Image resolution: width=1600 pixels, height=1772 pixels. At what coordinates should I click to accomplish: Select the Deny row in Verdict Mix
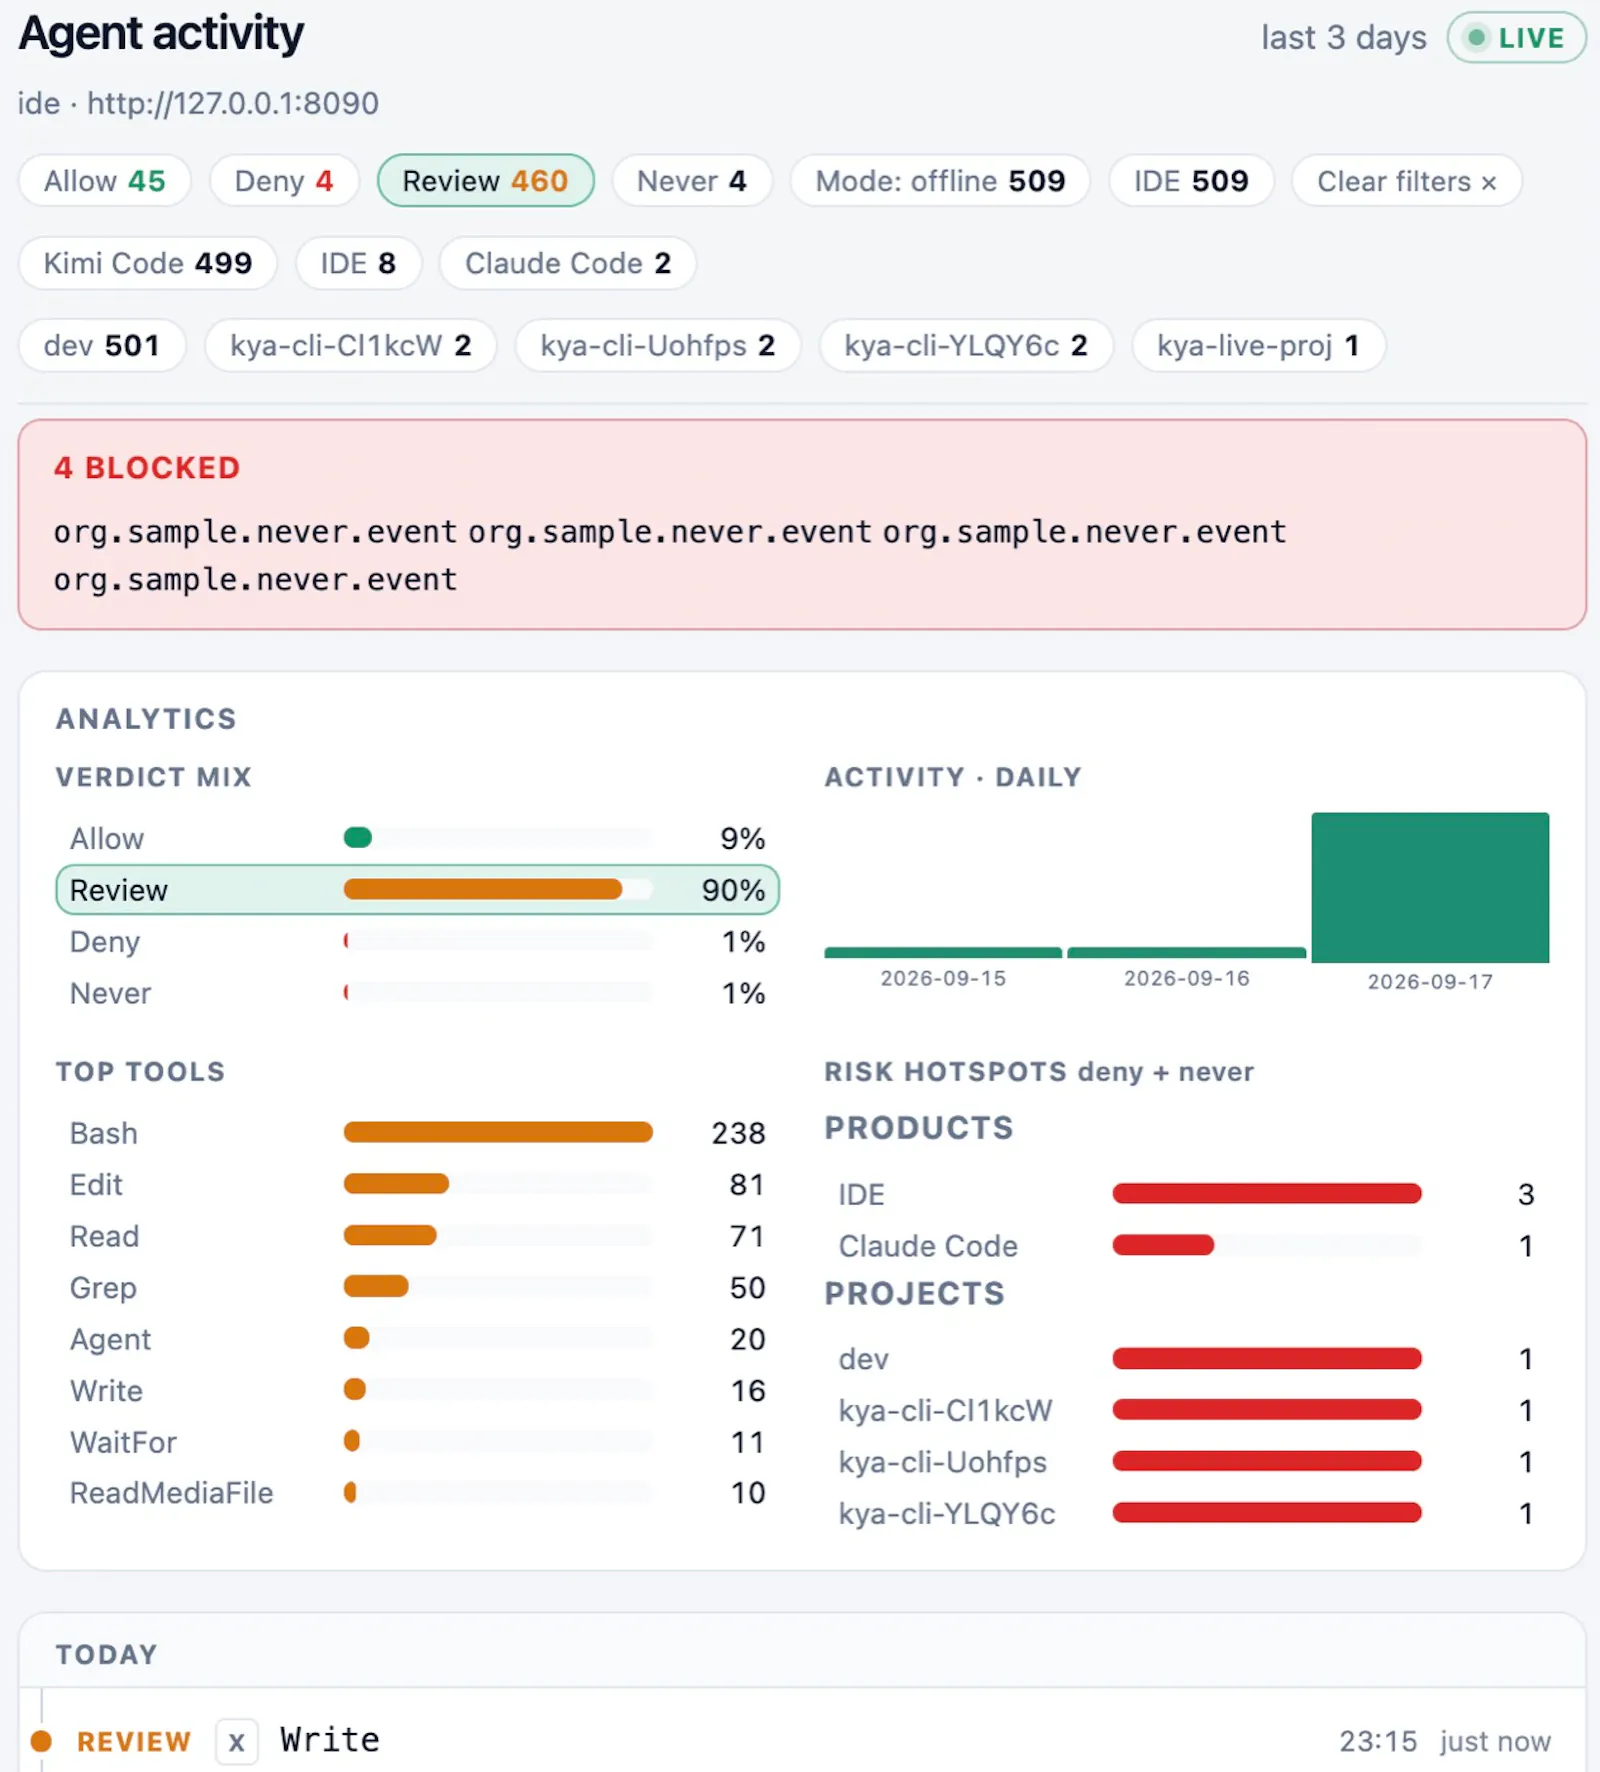point(417,942)
